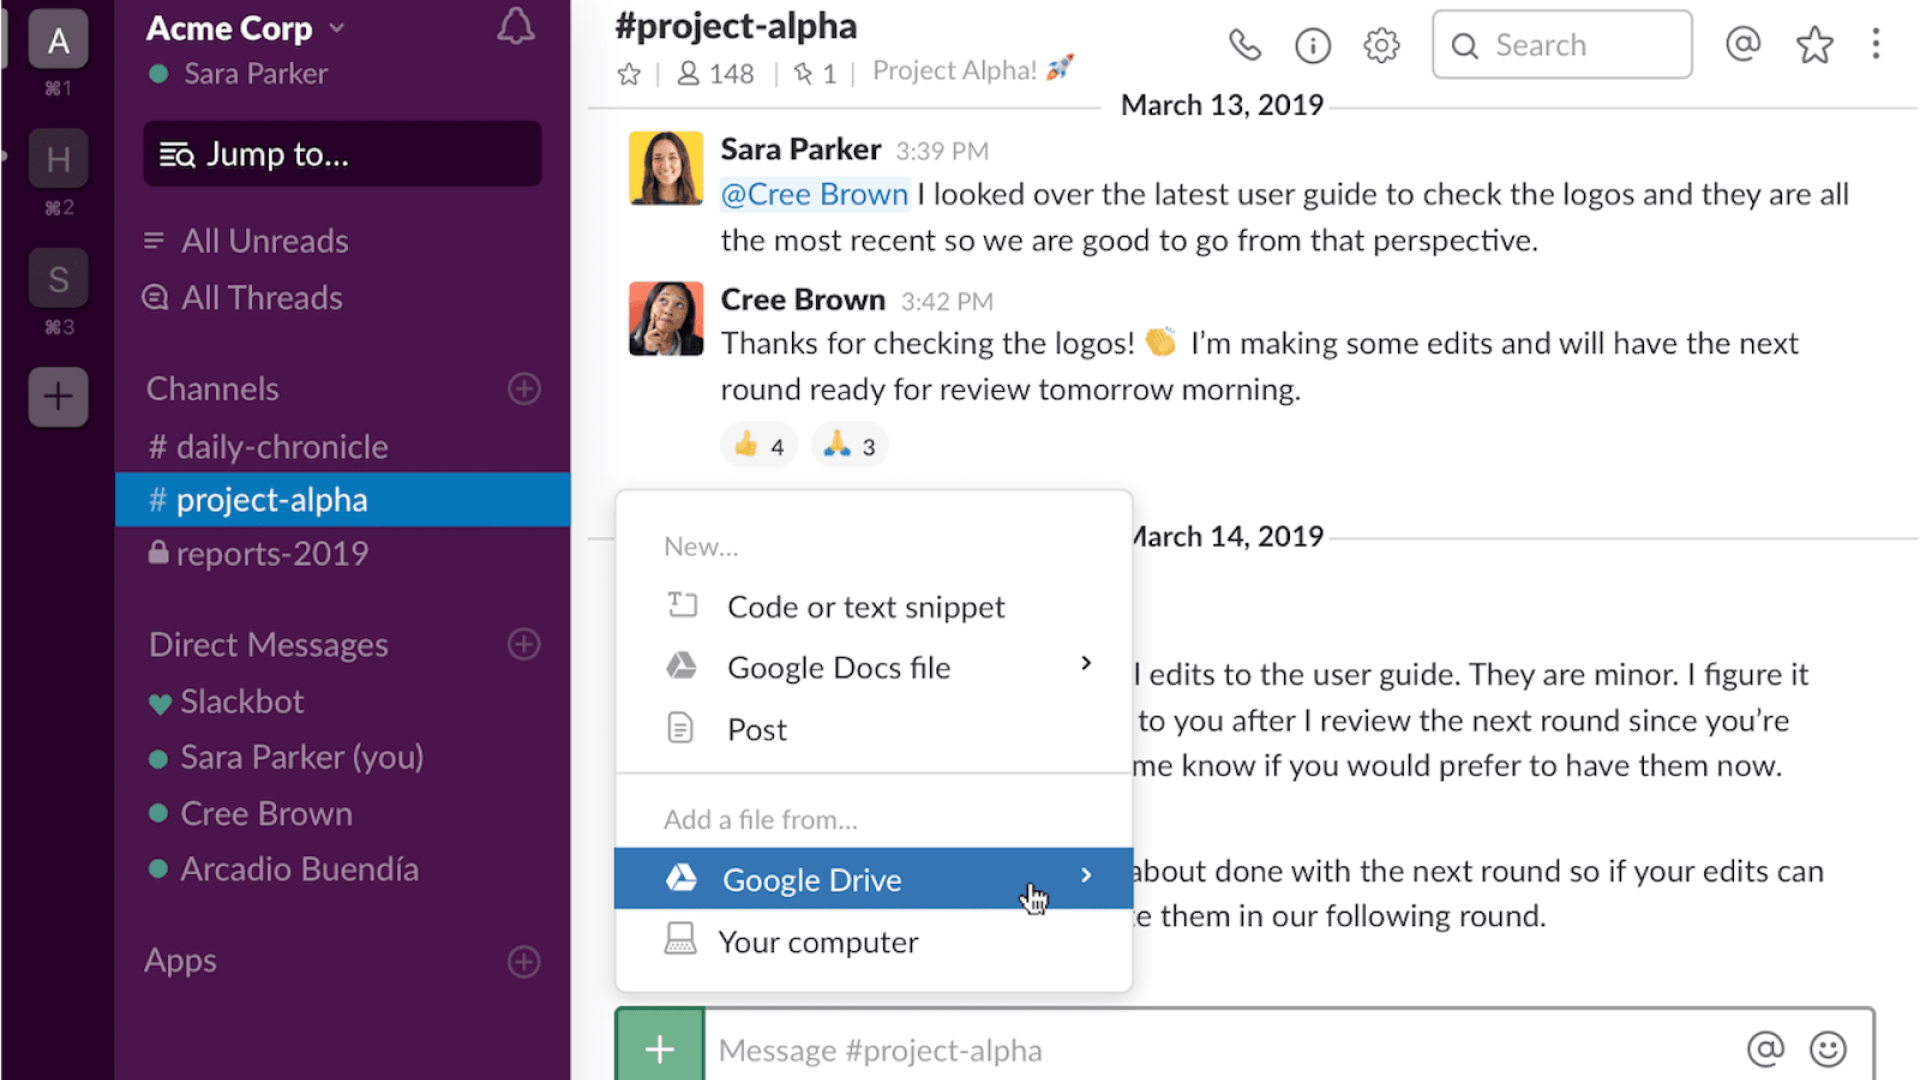Show mentions with header @ icon
Image resolution: width=1920 pixels, height=1080 pixels.
coord(1743,44)
